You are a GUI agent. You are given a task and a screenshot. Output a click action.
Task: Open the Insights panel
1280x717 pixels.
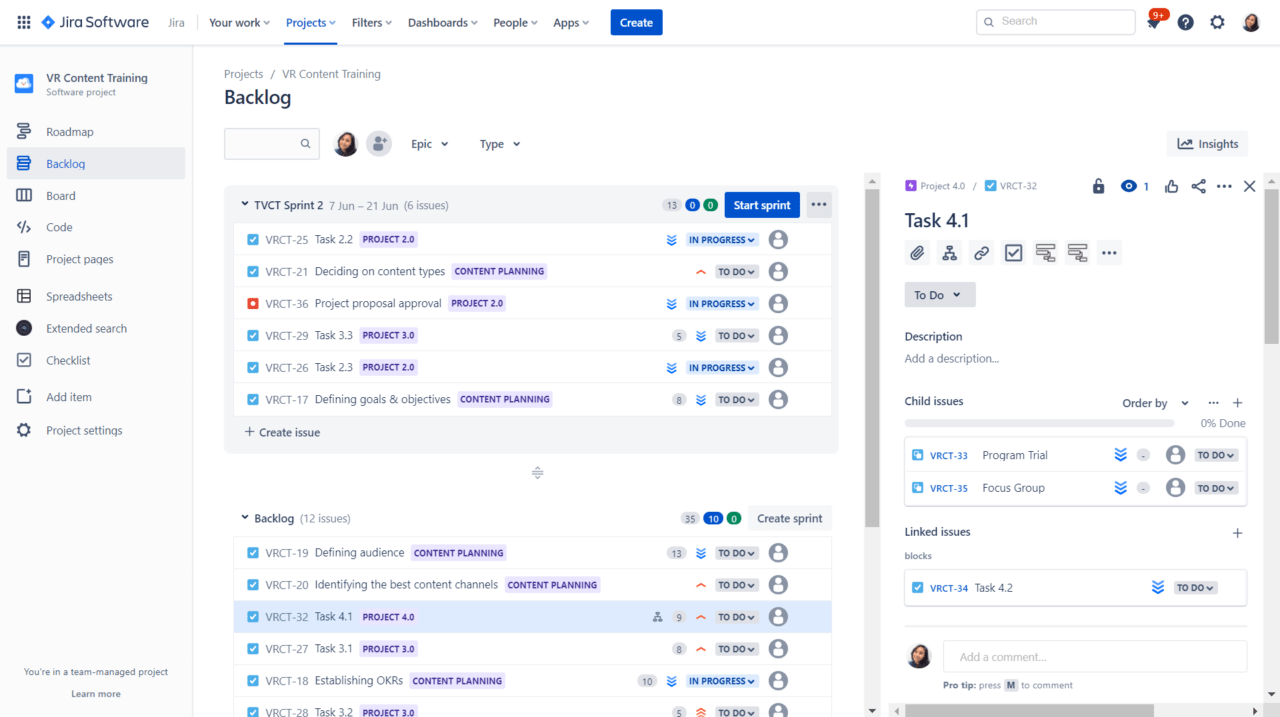click(1207, 143)
